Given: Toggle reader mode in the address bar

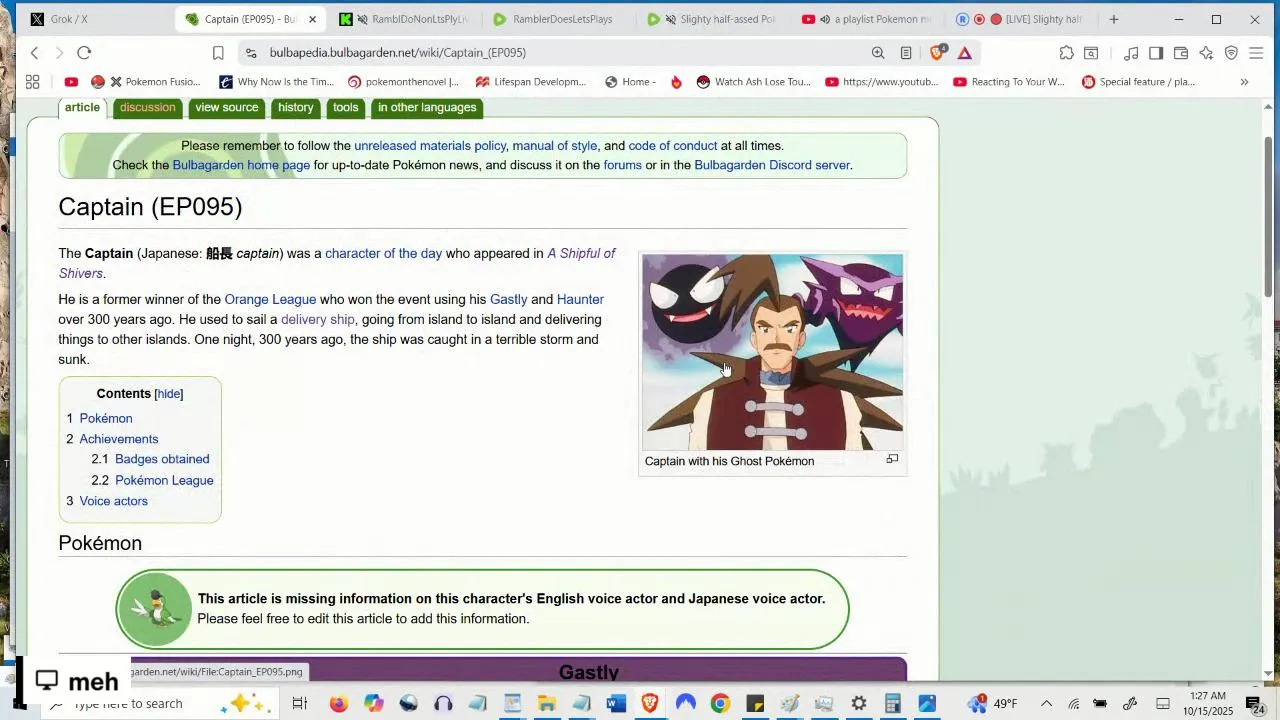Looking at the screenshot, I should 906,53.
